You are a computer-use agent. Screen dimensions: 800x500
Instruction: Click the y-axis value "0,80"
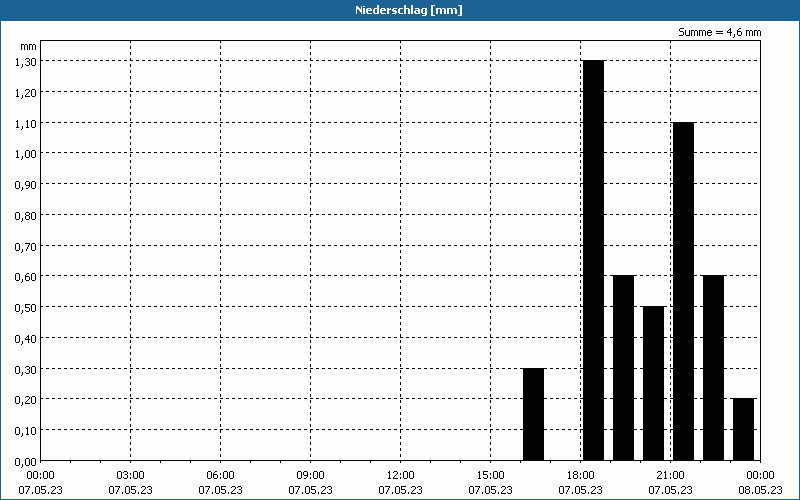(x=26, y=215)
